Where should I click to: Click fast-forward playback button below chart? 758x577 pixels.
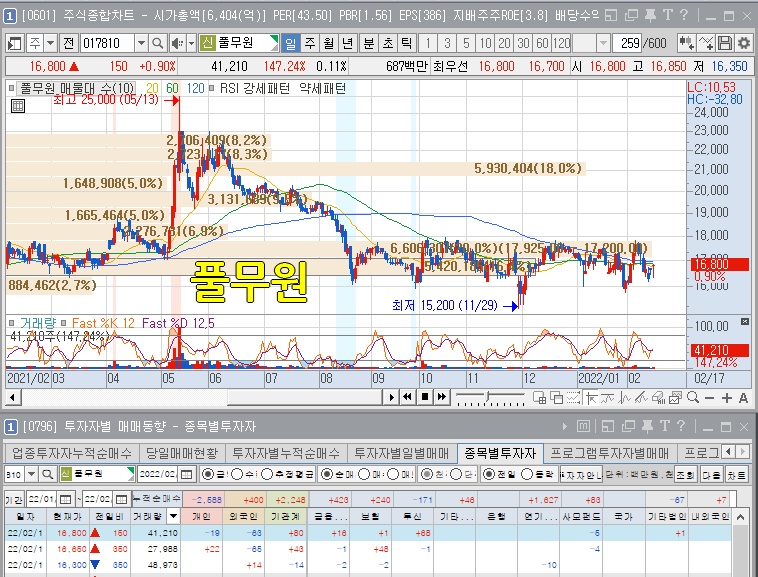(441, 397)
